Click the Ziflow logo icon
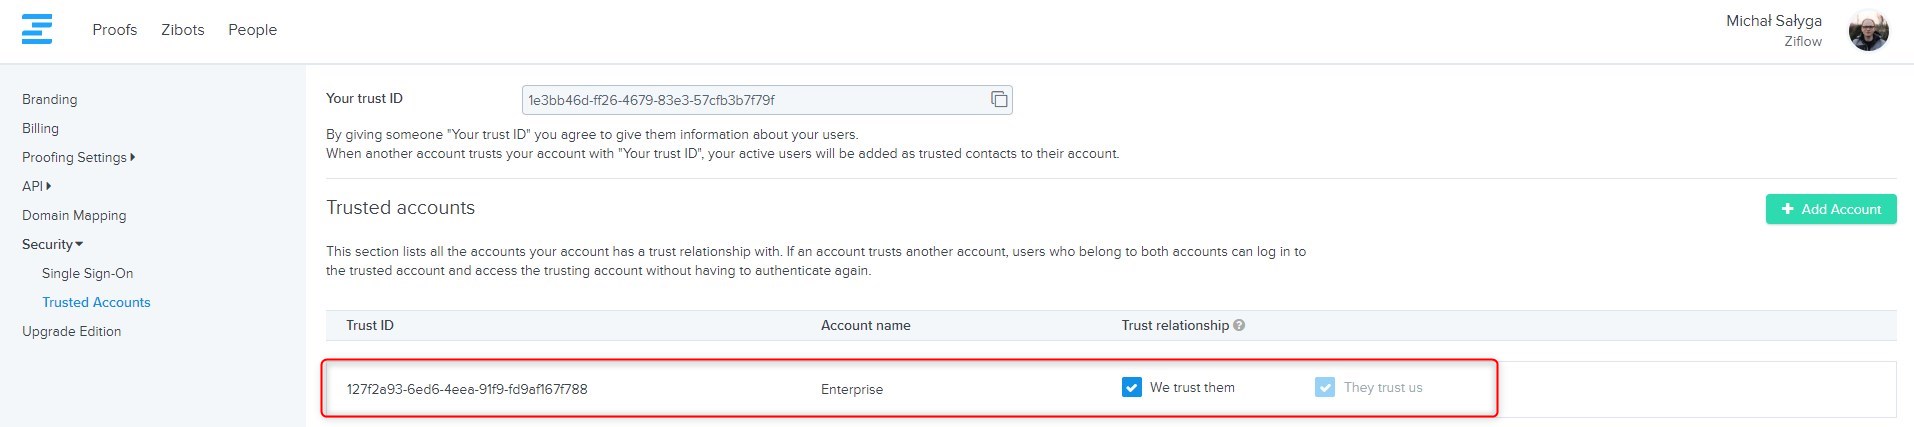The width and height of the screenshot is (1914, 427). coord(37,29)
